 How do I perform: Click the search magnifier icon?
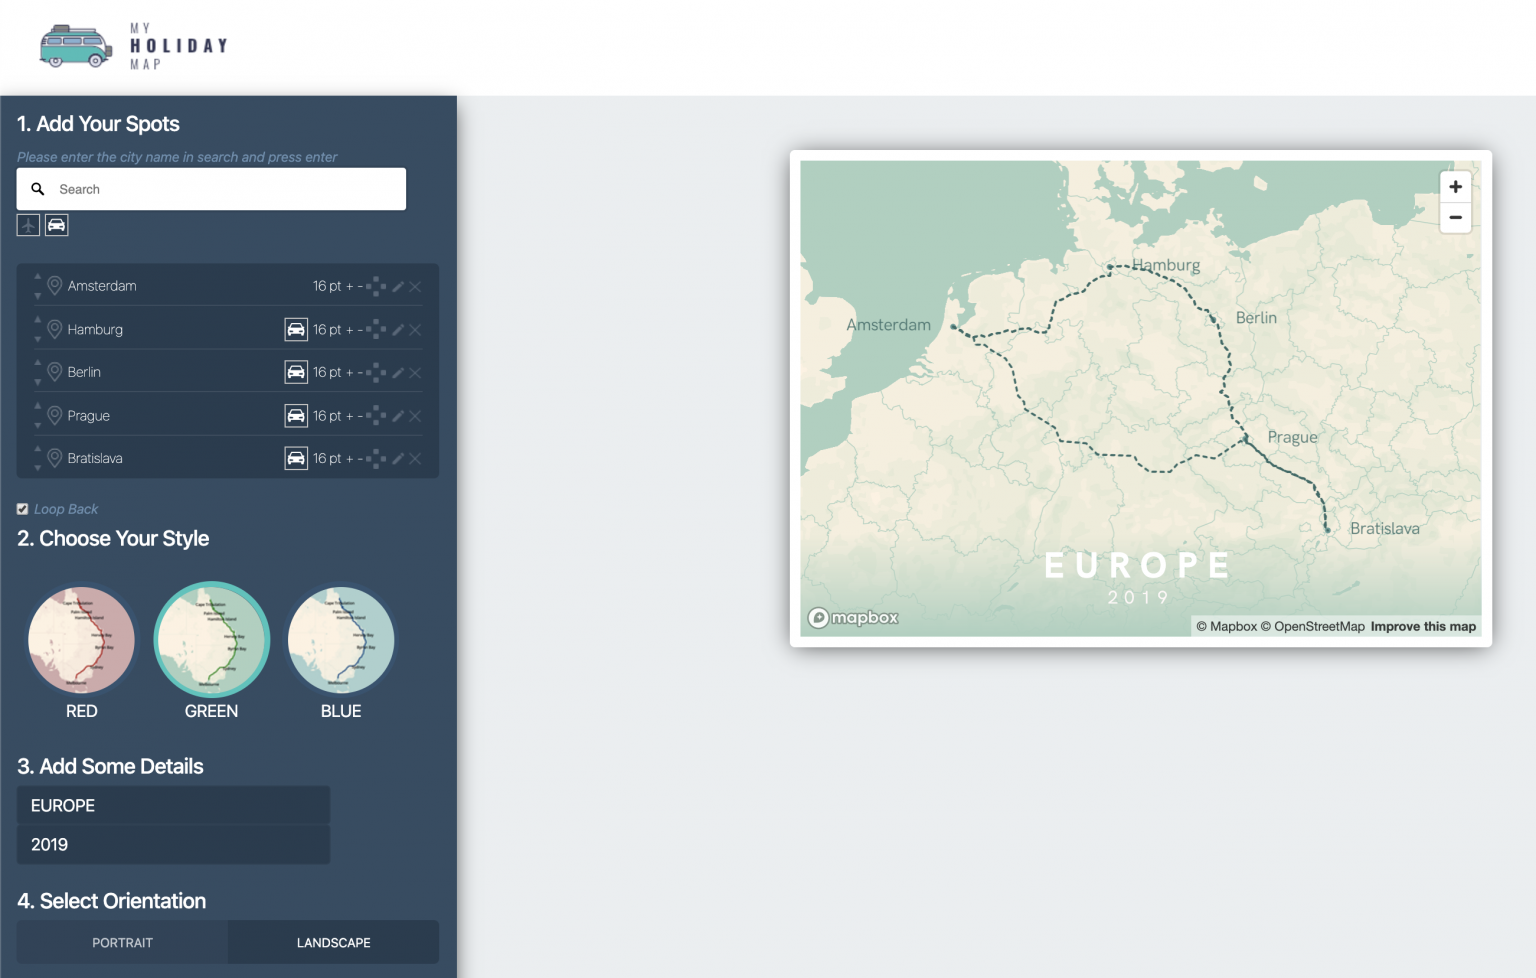pos(38,189)
